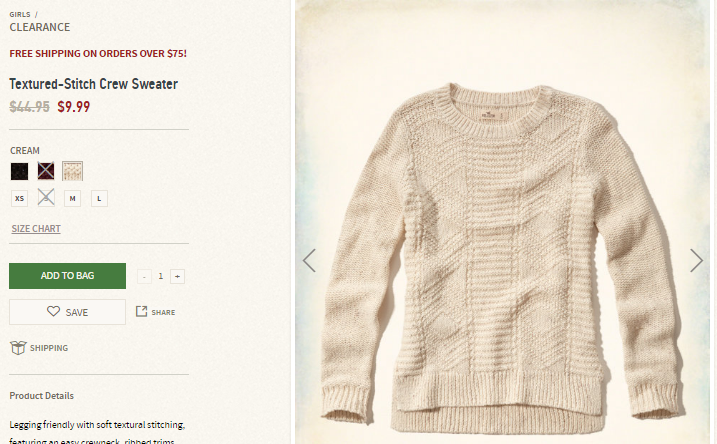The image size is (717, 444).
Task: Go to Girls breadcrumb
Action: point(20,15)
